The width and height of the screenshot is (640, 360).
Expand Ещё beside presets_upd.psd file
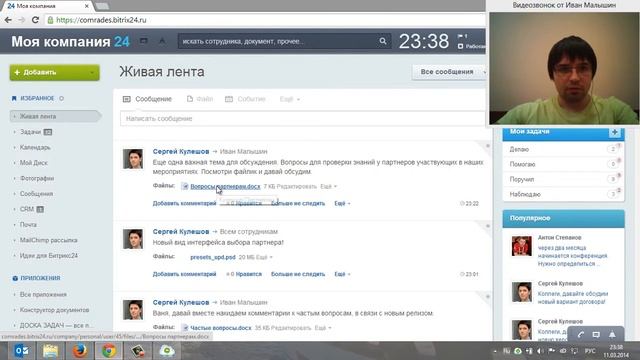tap(264, 257)
